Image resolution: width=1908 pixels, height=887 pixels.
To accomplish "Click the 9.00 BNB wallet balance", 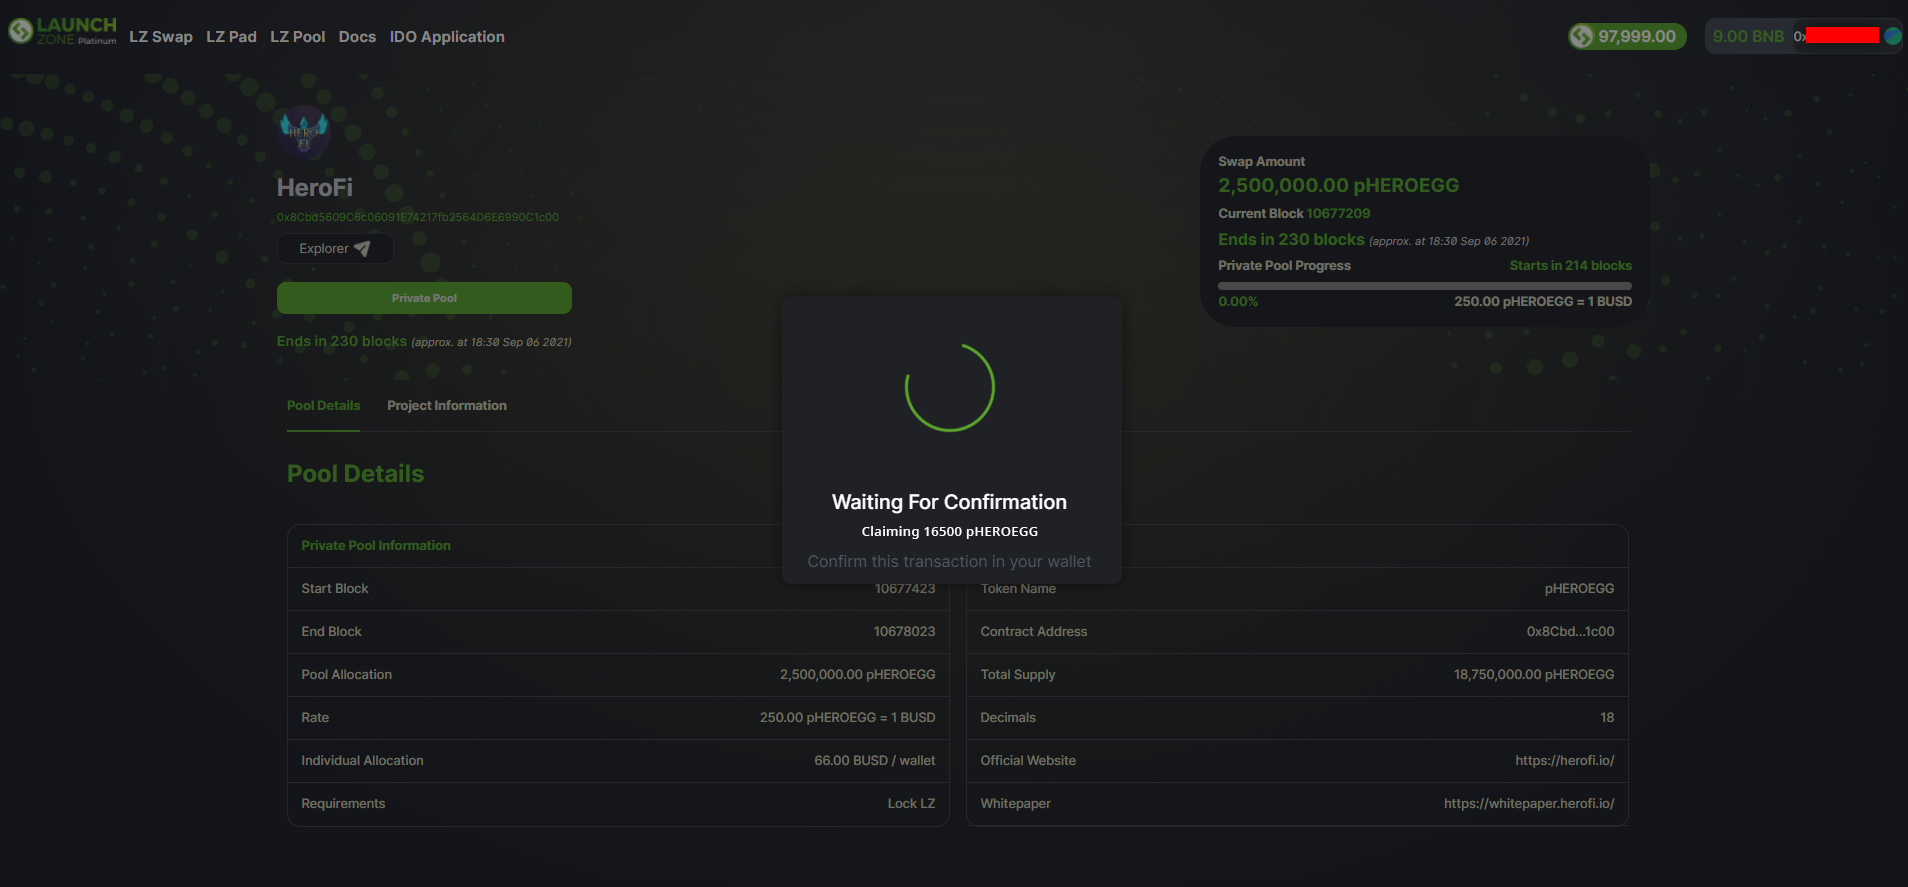I will [1748, 37].
